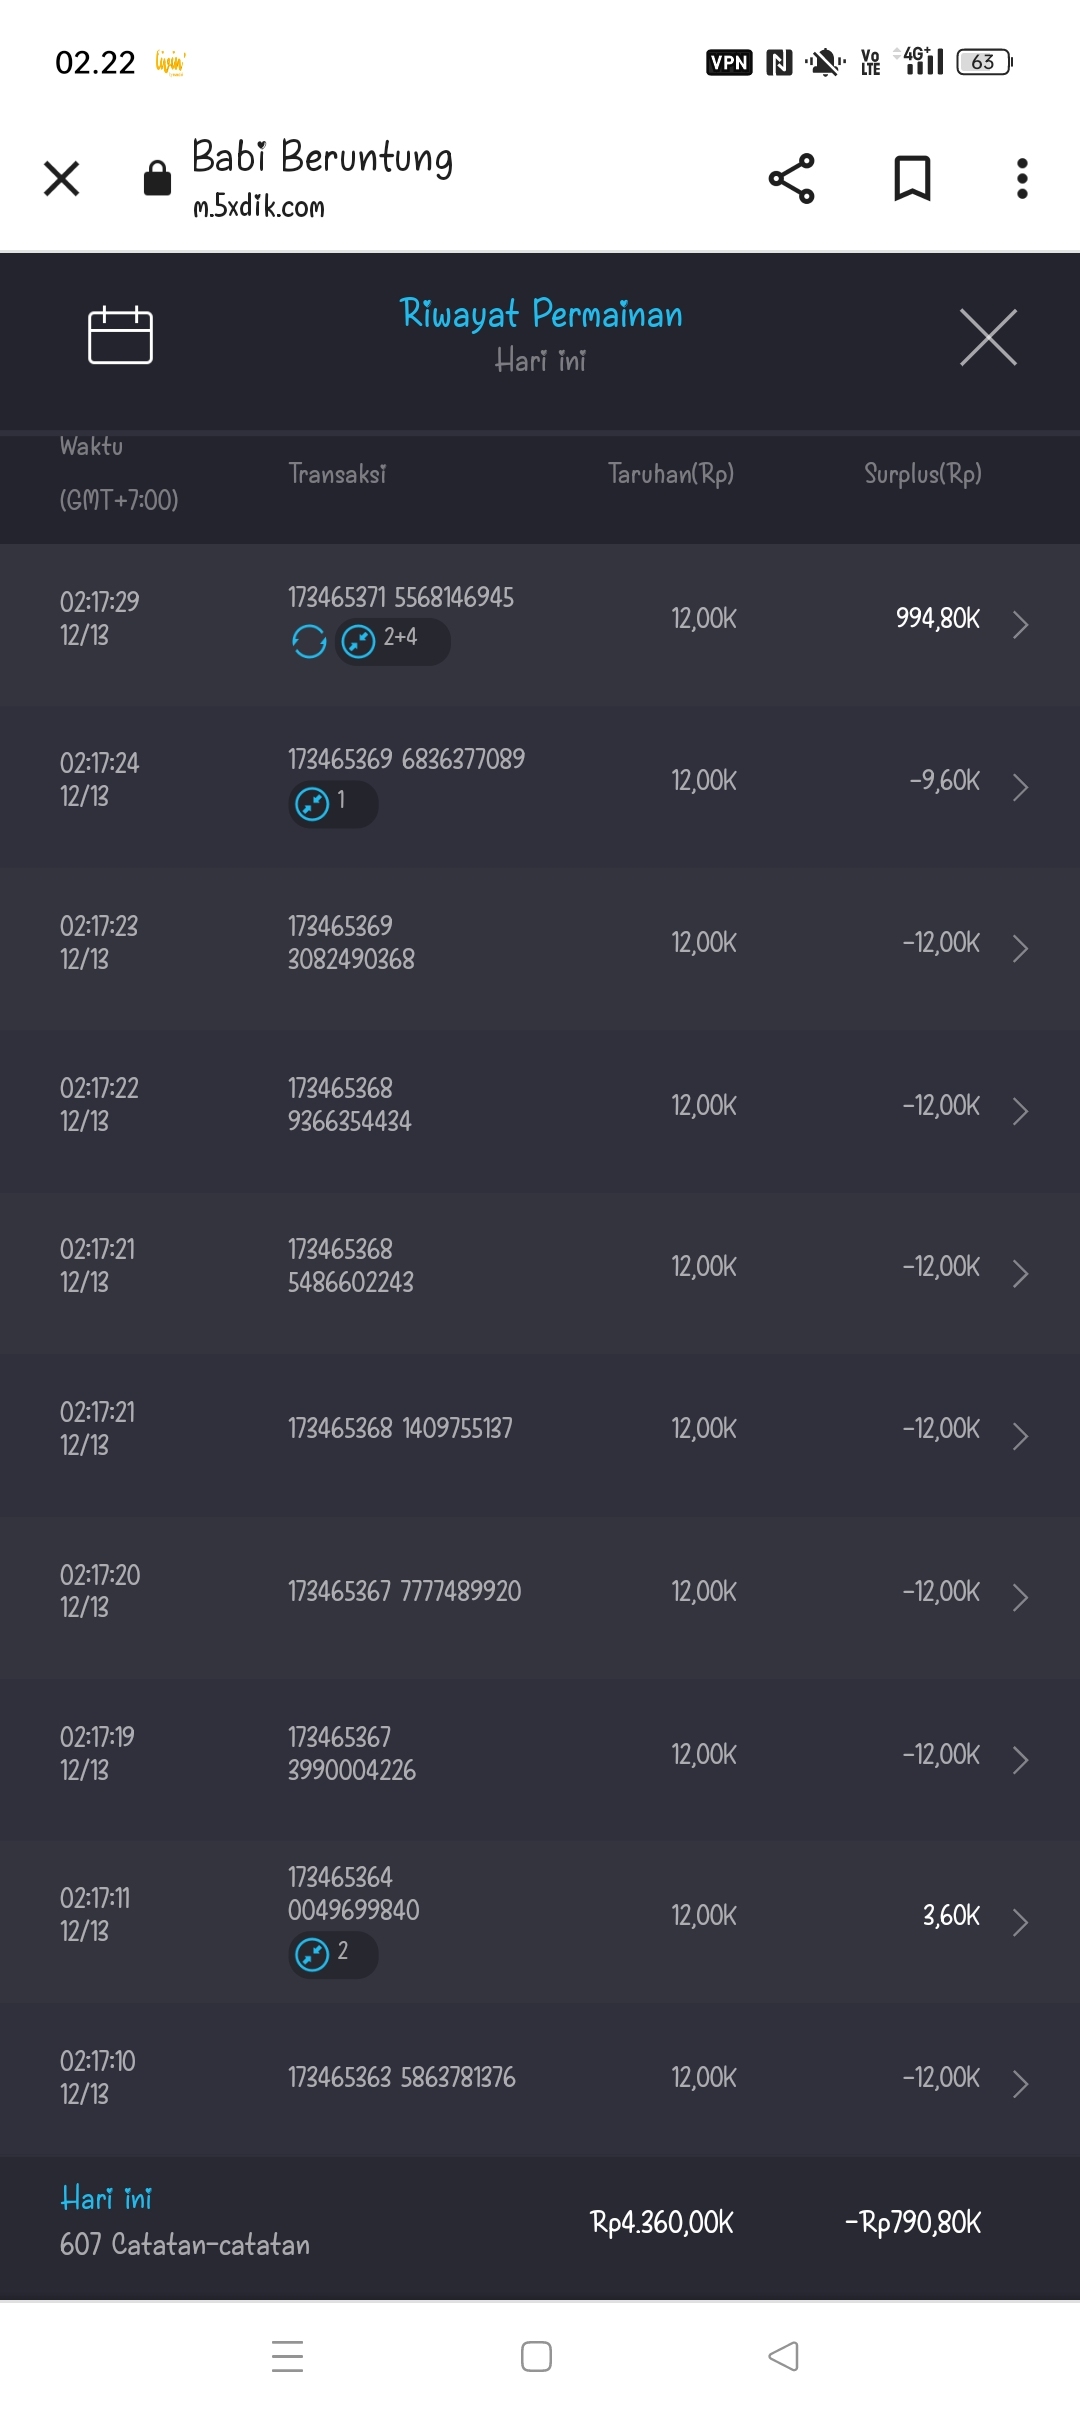Close the browser tab with the X
This screenshot has width=1080, height=2412.
point(62,179)
